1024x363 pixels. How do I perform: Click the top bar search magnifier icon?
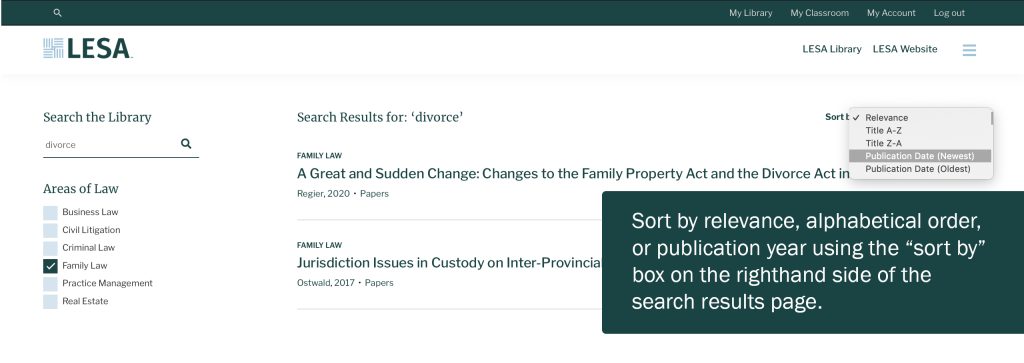[x=57, y=13]
